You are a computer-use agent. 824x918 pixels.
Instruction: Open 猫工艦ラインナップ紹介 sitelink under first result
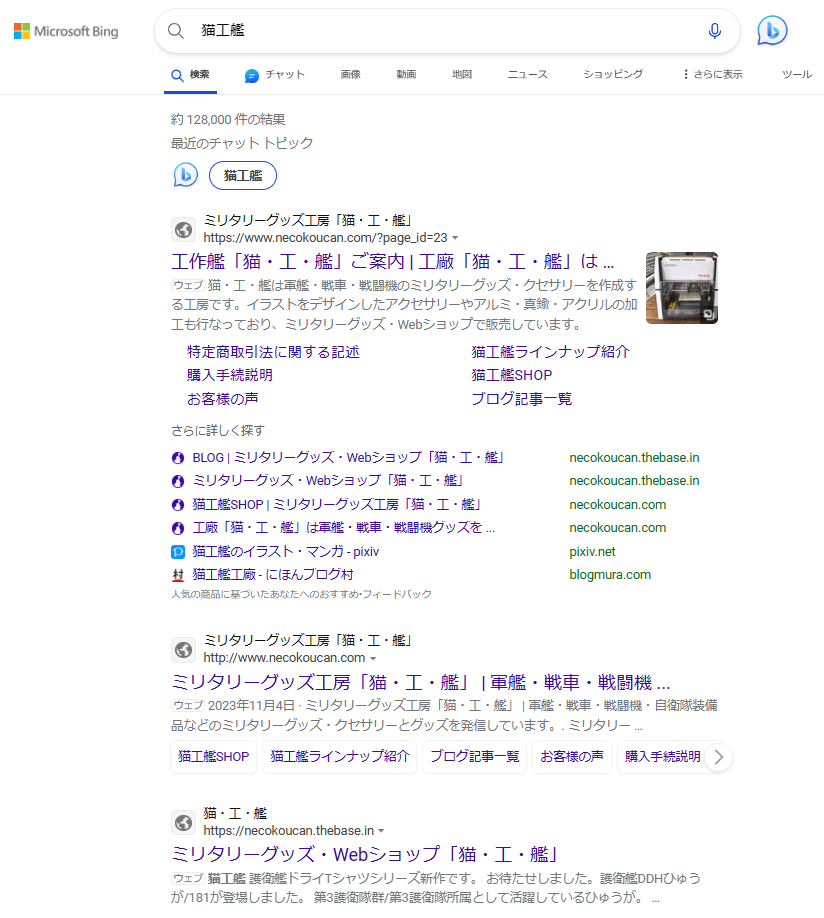(551, 352)
